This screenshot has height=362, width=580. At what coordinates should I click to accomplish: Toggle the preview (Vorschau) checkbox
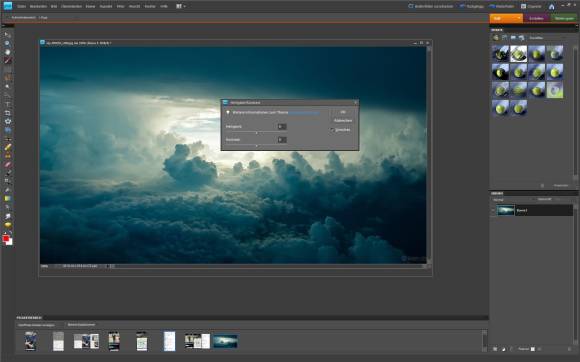(x=332, y=130)
